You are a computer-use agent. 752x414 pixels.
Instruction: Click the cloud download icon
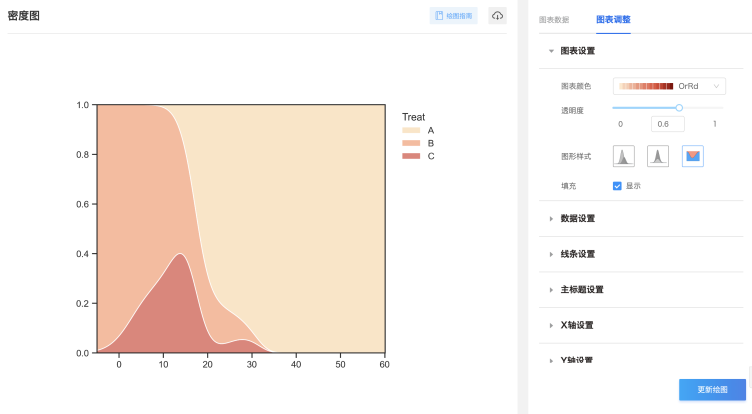pos(497,15)
